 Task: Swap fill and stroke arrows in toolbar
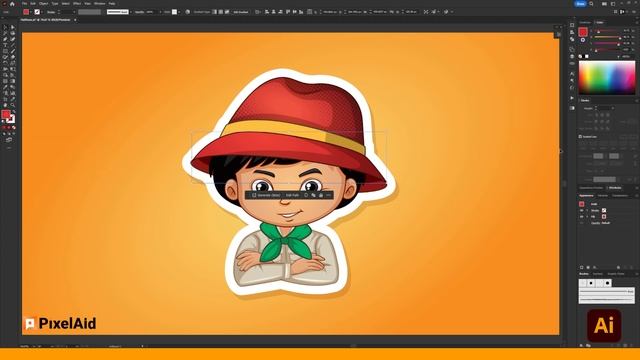coord(13,111)
